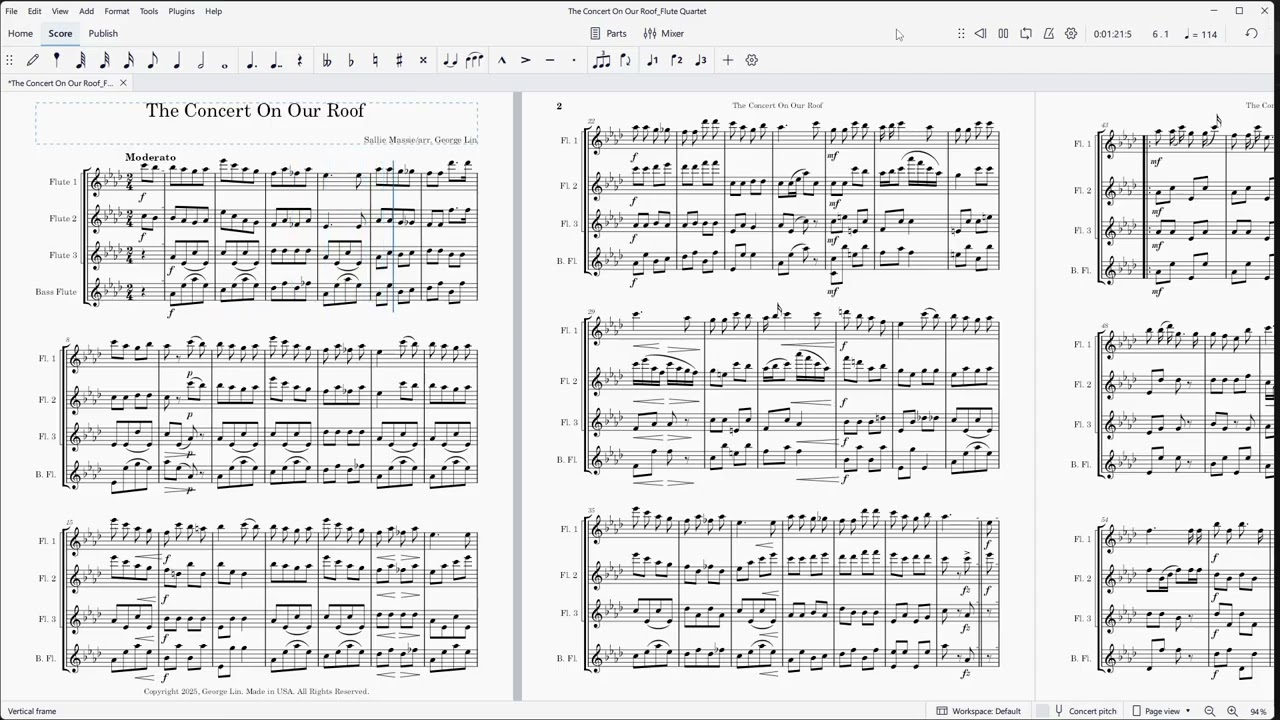Customize the note input toolbar
The width and height of the screenshot is (1280, 720).
click(752, 60)
